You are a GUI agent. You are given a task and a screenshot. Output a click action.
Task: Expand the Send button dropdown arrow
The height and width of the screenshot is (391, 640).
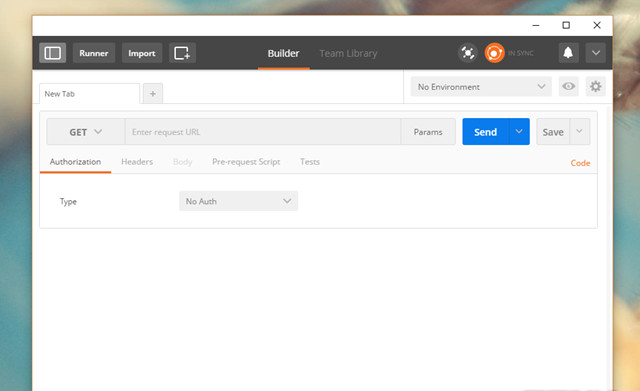coord(519,131)
